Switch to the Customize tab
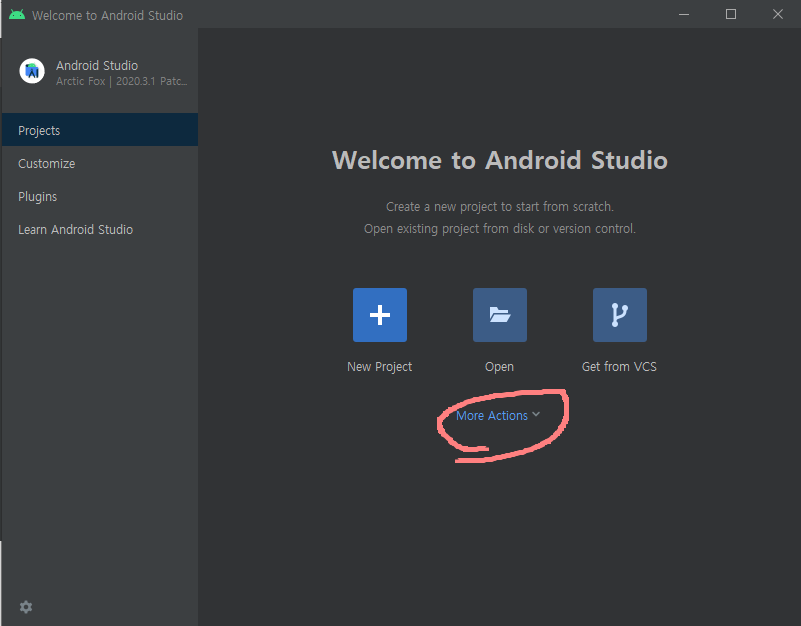 [x=100, y=163]
